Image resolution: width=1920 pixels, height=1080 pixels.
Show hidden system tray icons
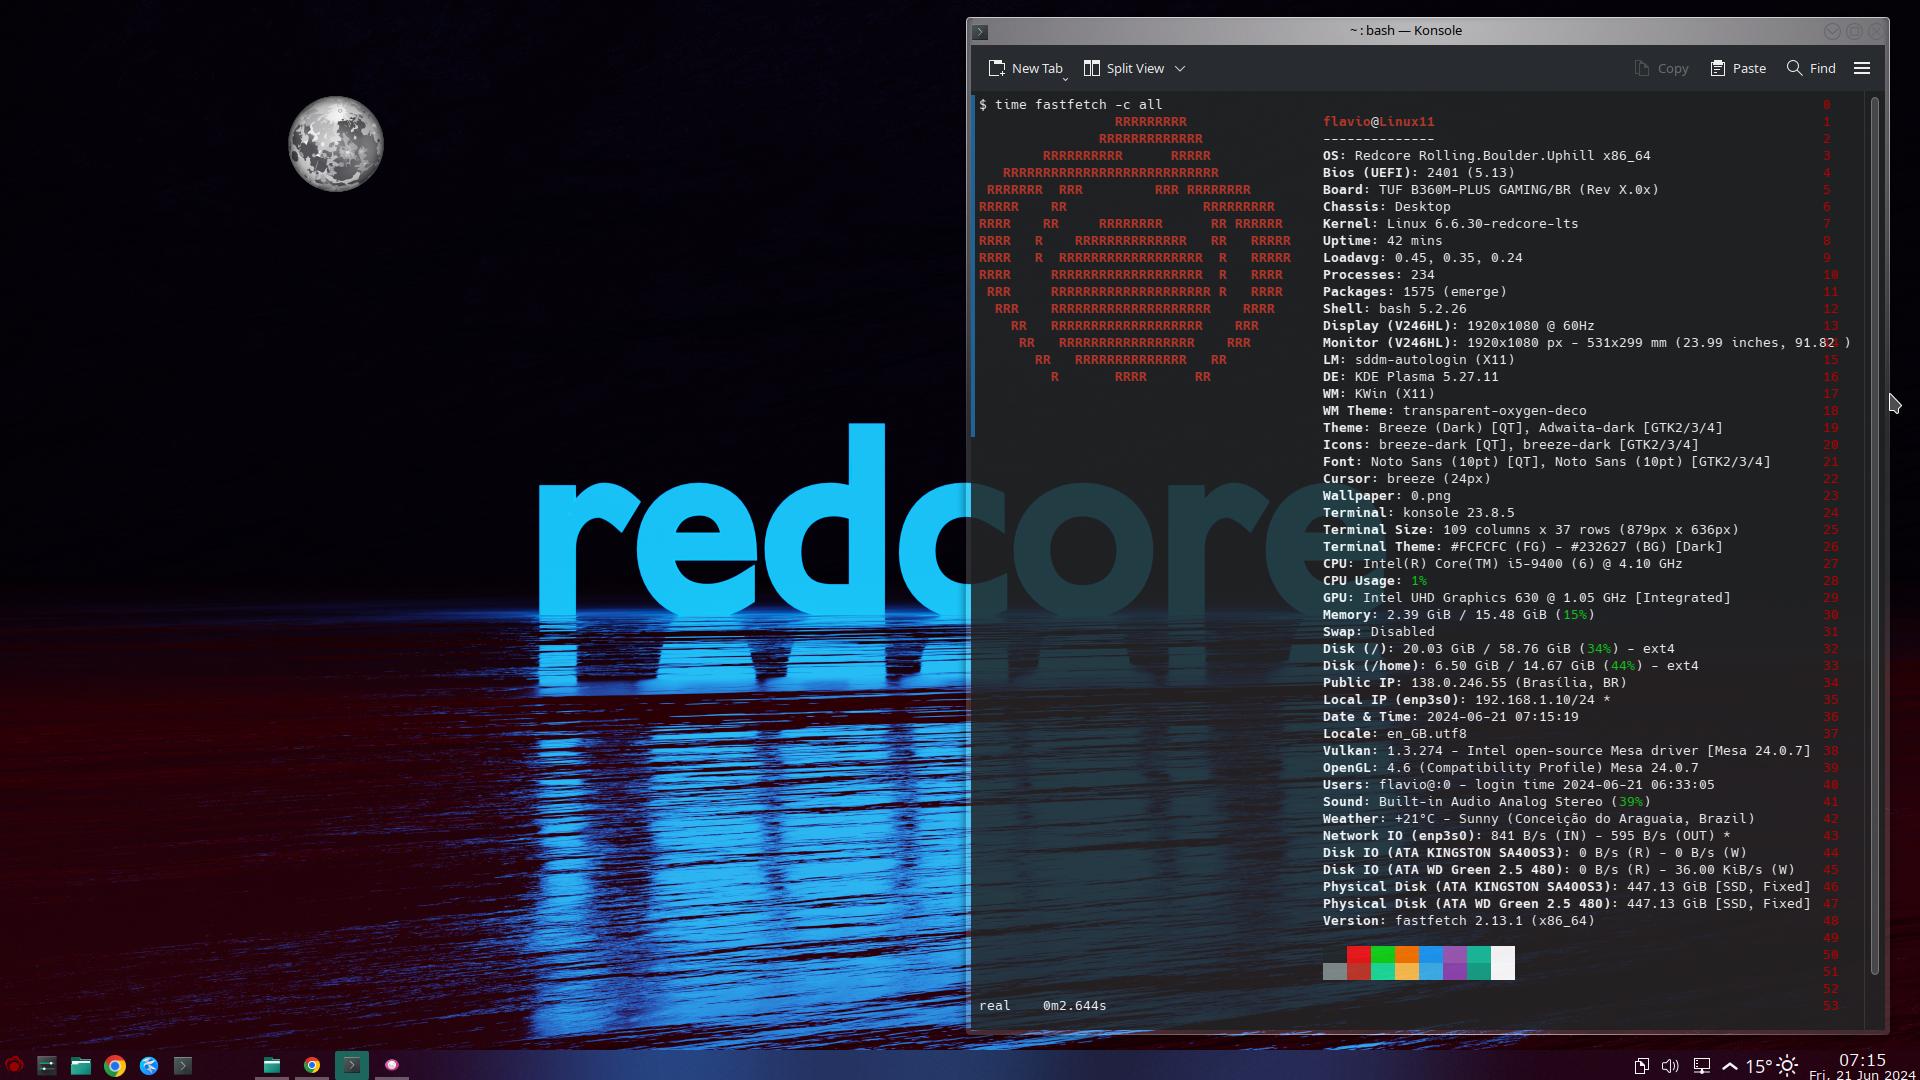tap(1730, 1066)
